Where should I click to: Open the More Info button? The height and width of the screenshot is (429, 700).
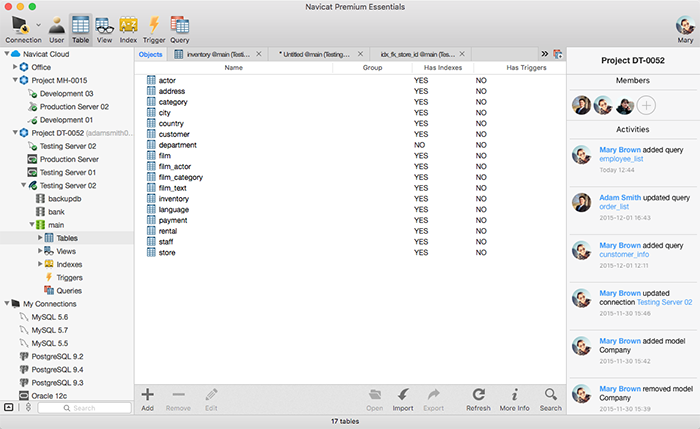pos(514,400)
